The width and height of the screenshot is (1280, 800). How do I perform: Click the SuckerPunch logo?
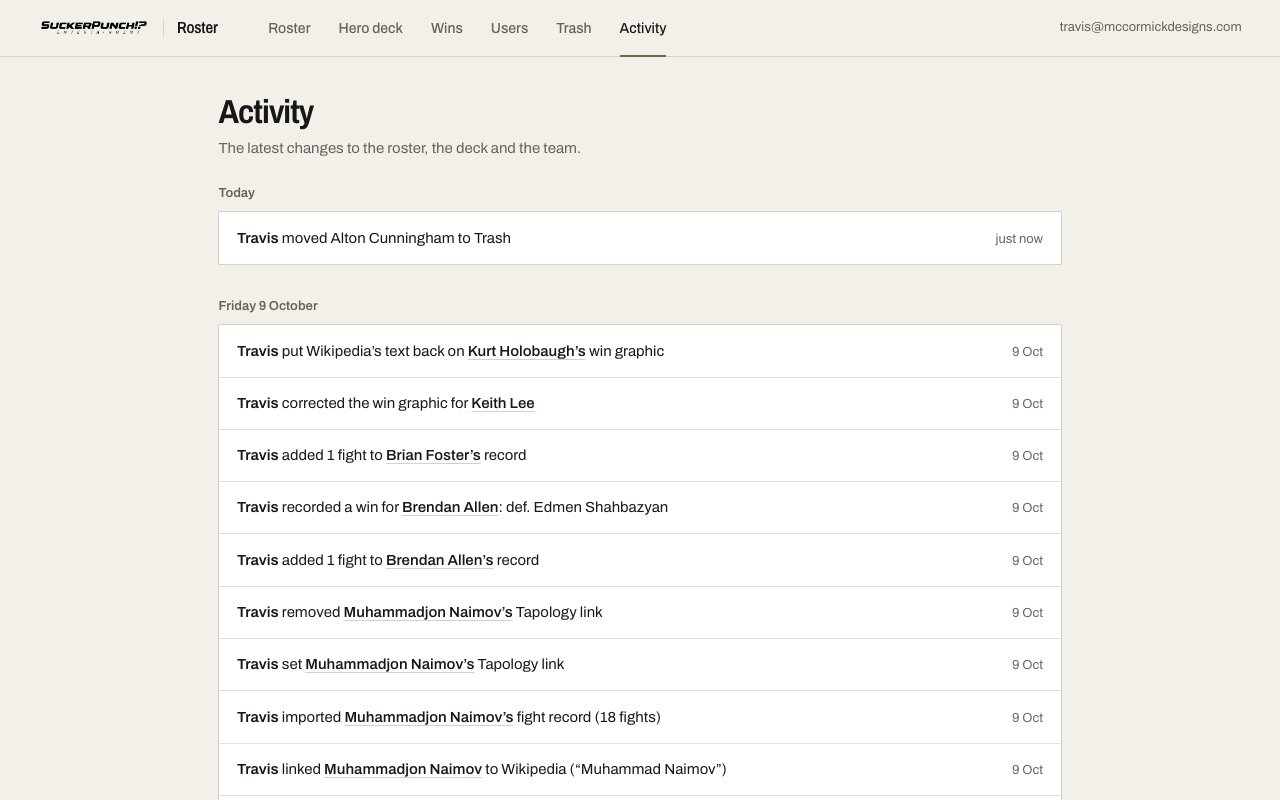94,28
